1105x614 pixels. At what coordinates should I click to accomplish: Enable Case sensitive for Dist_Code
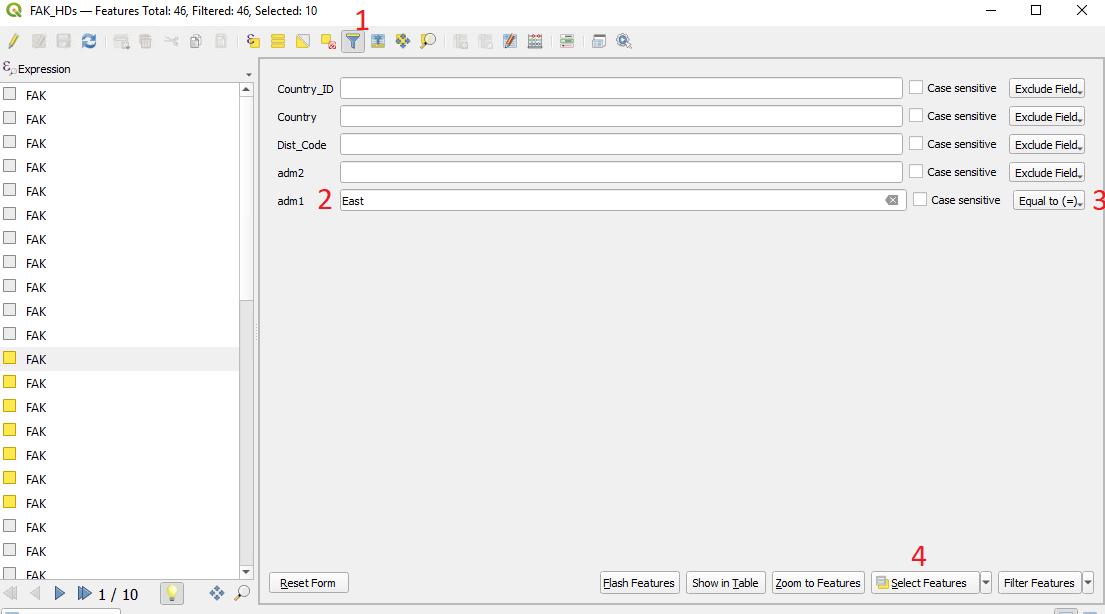(916, 143)
